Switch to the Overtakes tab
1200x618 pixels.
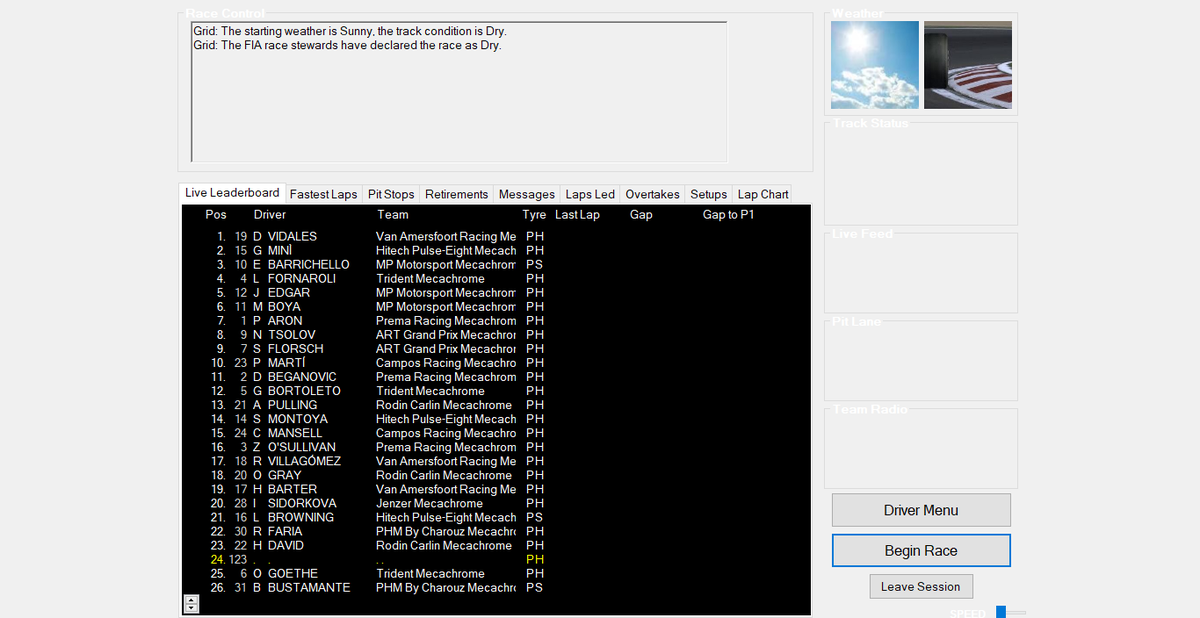(x=652, y=194)
